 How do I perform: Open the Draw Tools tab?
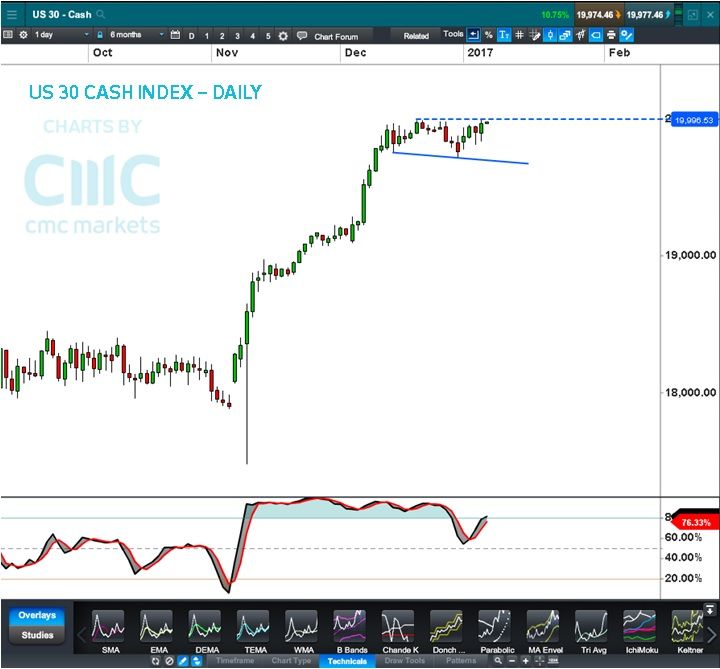pyautogui.click(x=405, y=660)
